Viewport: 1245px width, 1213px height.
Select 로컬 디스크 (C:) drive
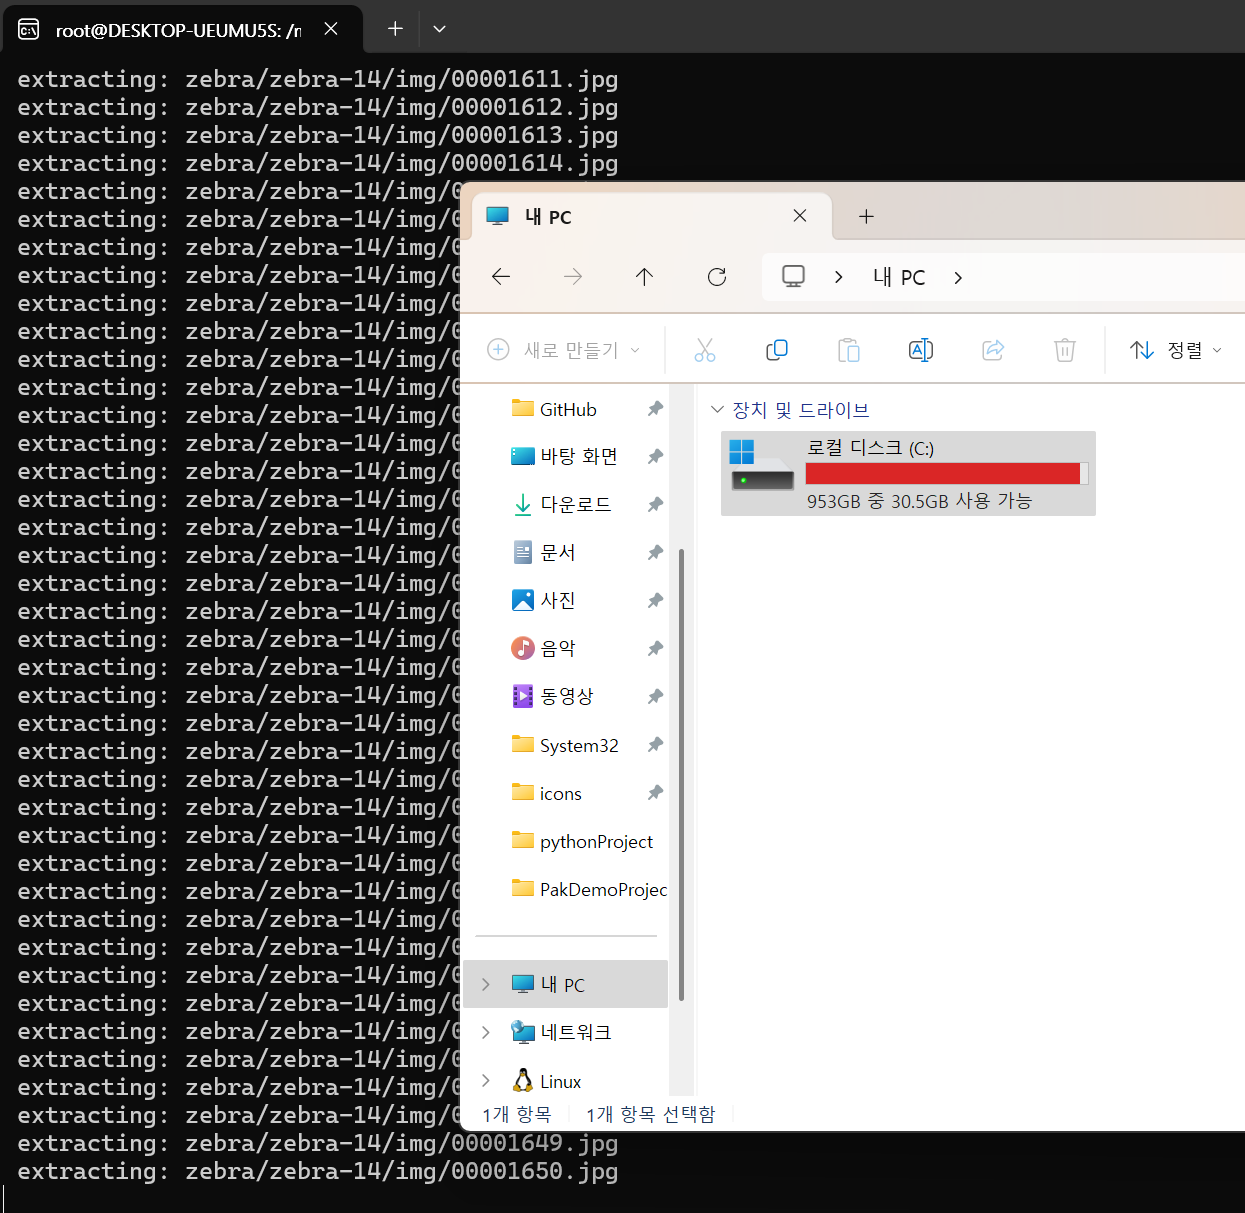[908, 474]
